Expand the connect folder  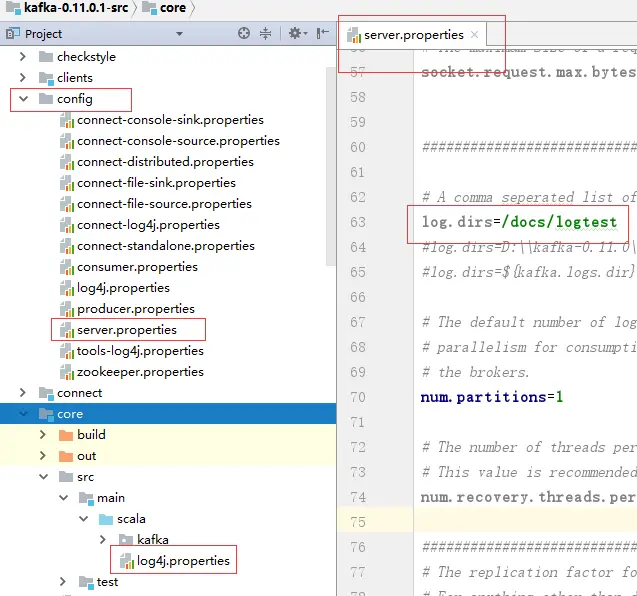click(x=23, y=392)
